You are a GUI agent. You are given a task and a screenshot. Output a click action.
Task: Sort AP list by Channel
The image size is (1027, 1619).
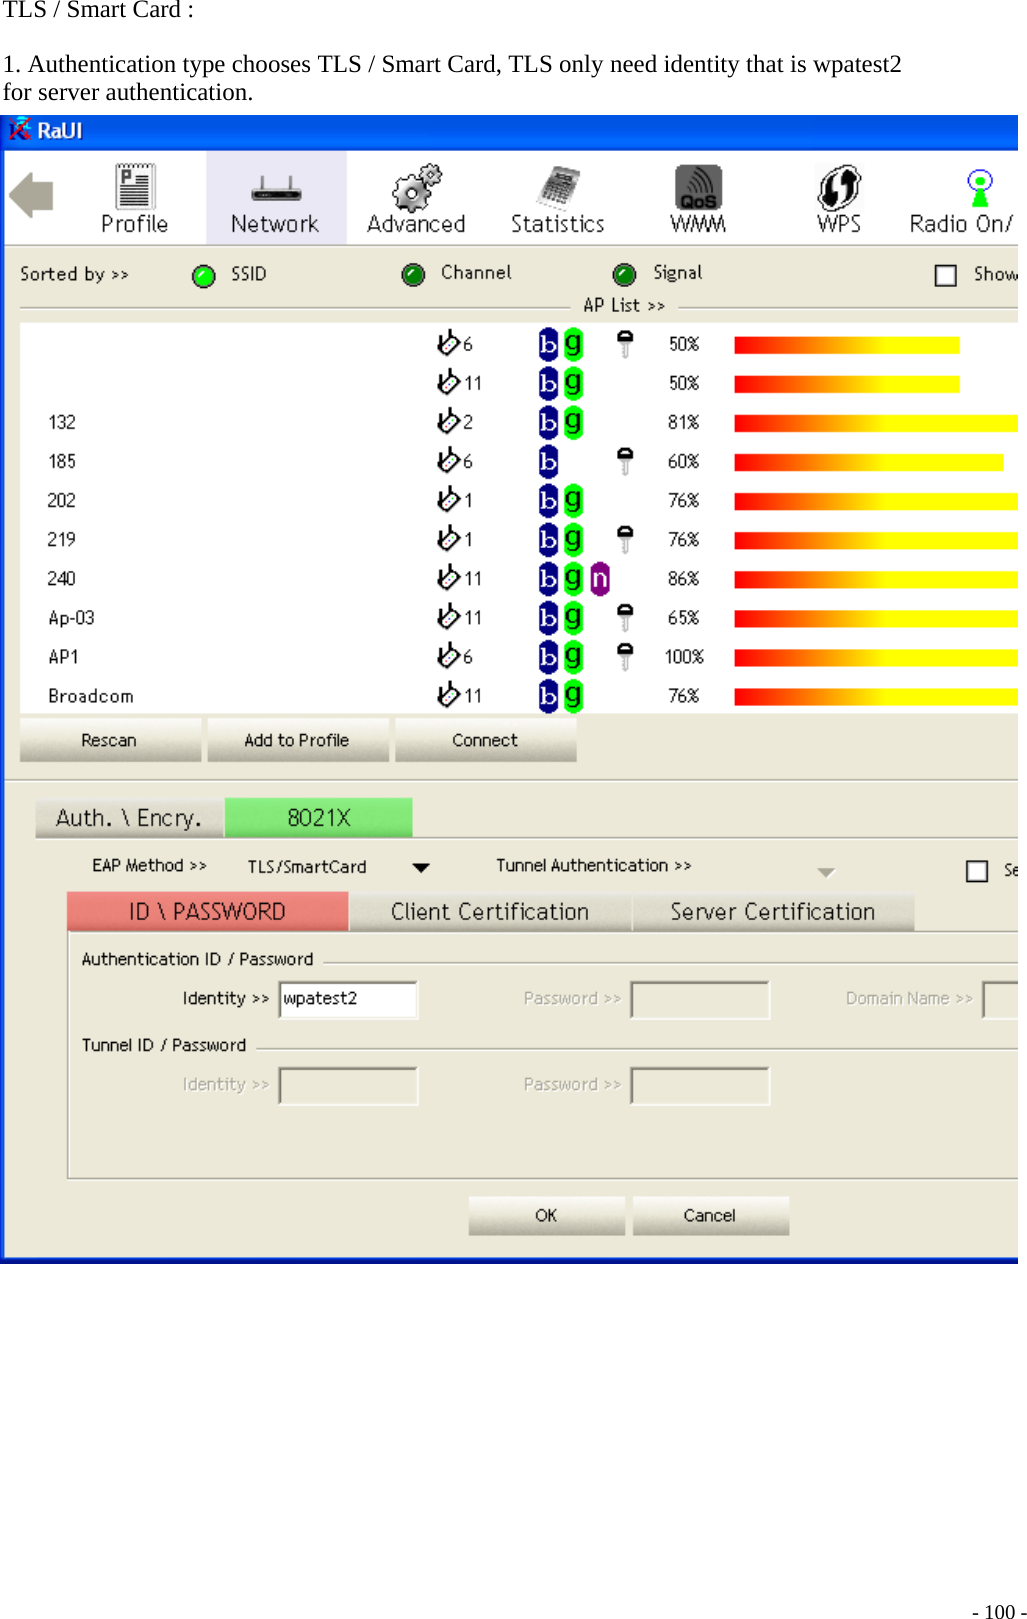click(x=413, y=275)
